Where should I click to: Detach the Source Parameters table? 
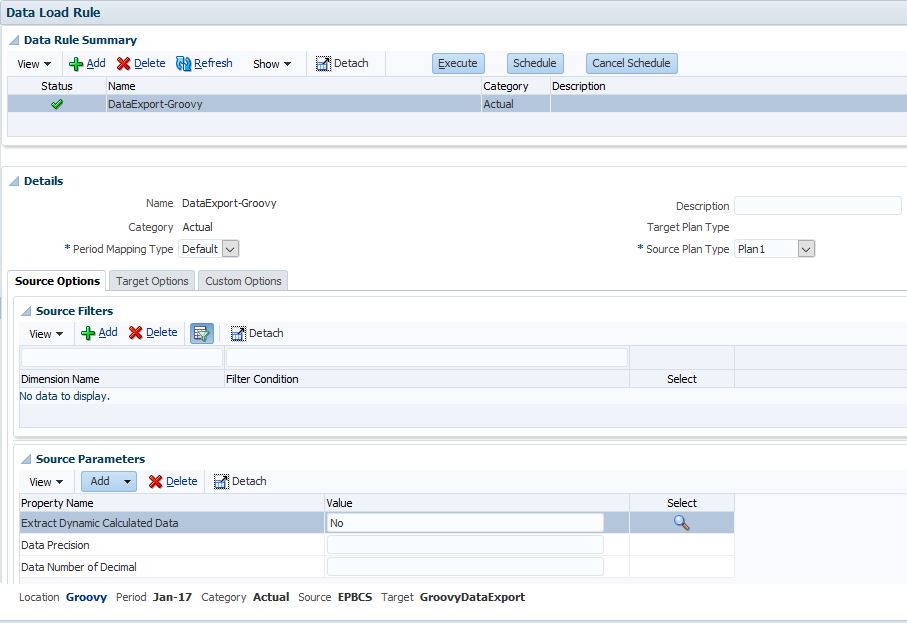[x=240, y=481]
